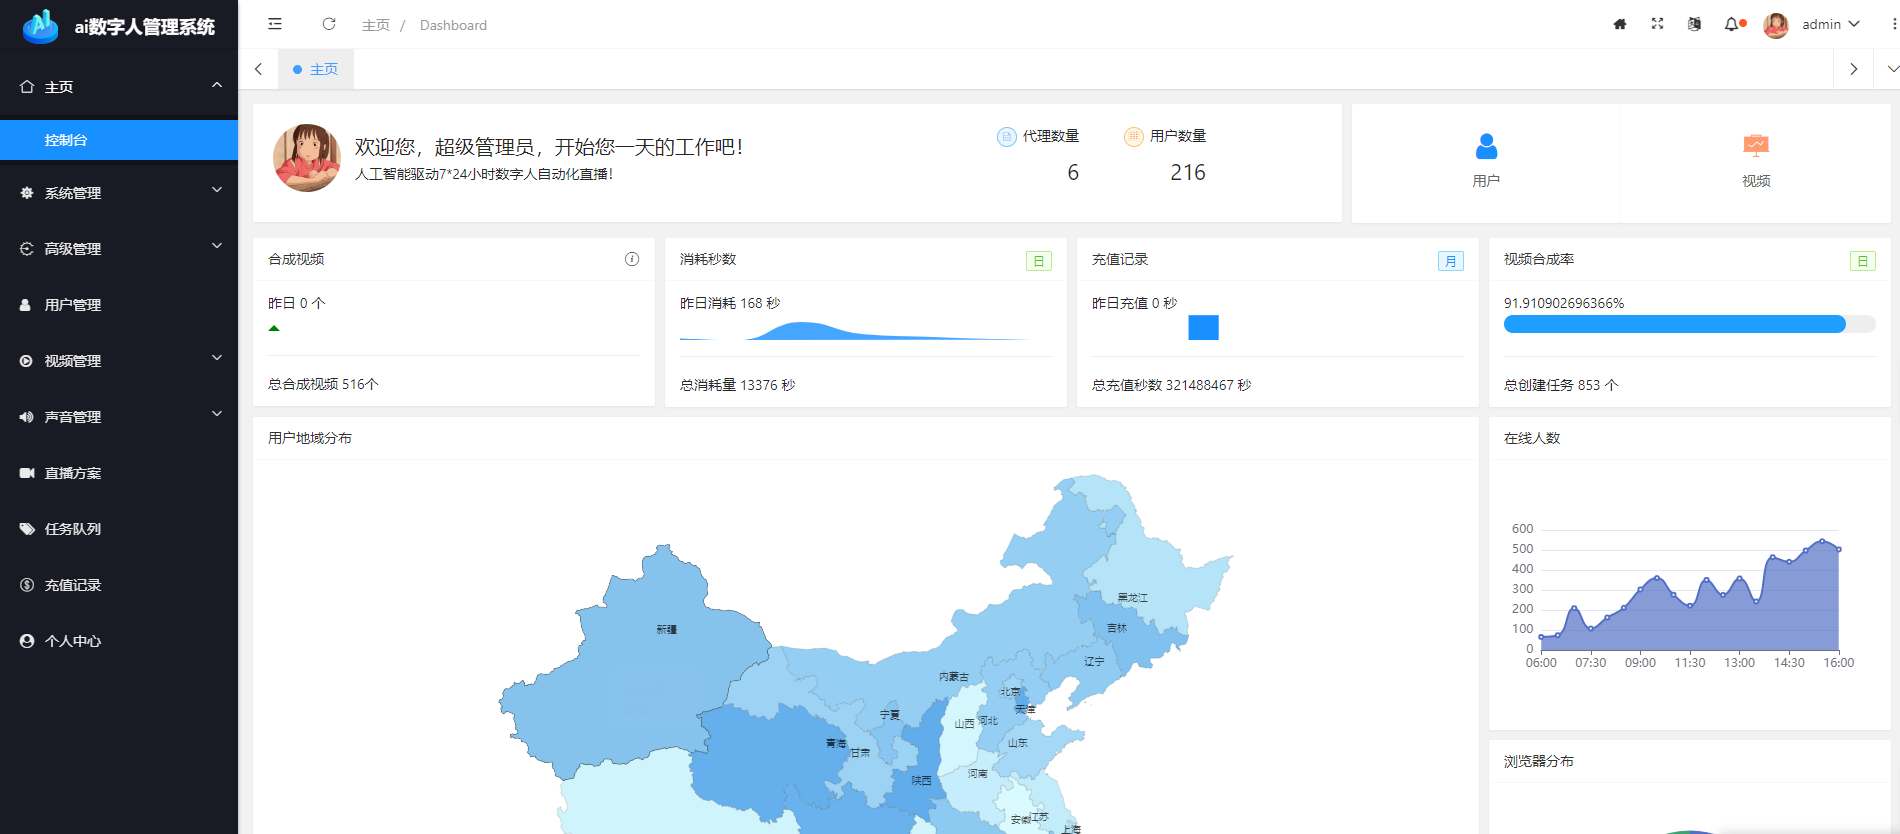Toggle fullscreen mode icon
Image resolution: width=1900 pixels, height=834 pixels.
click(1657, 24)
